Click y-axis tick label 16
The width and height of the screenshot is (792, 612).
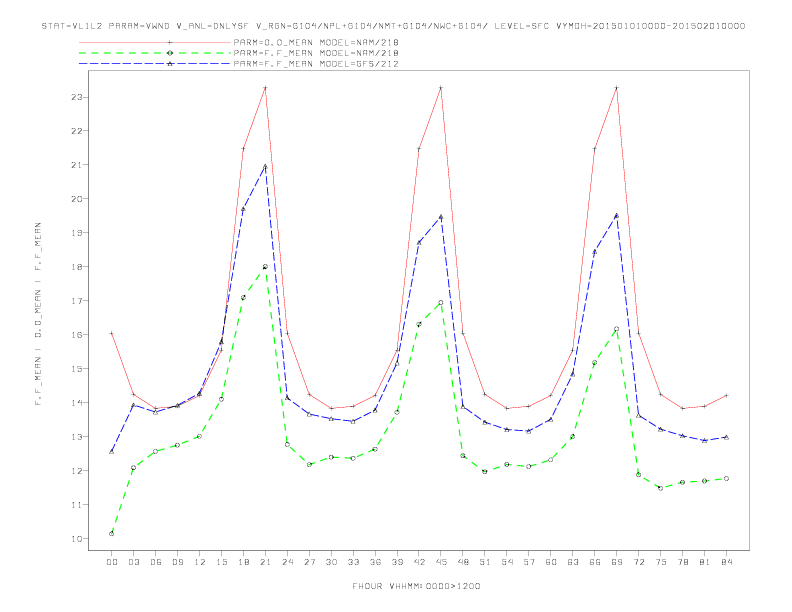[x=77, y=335]
